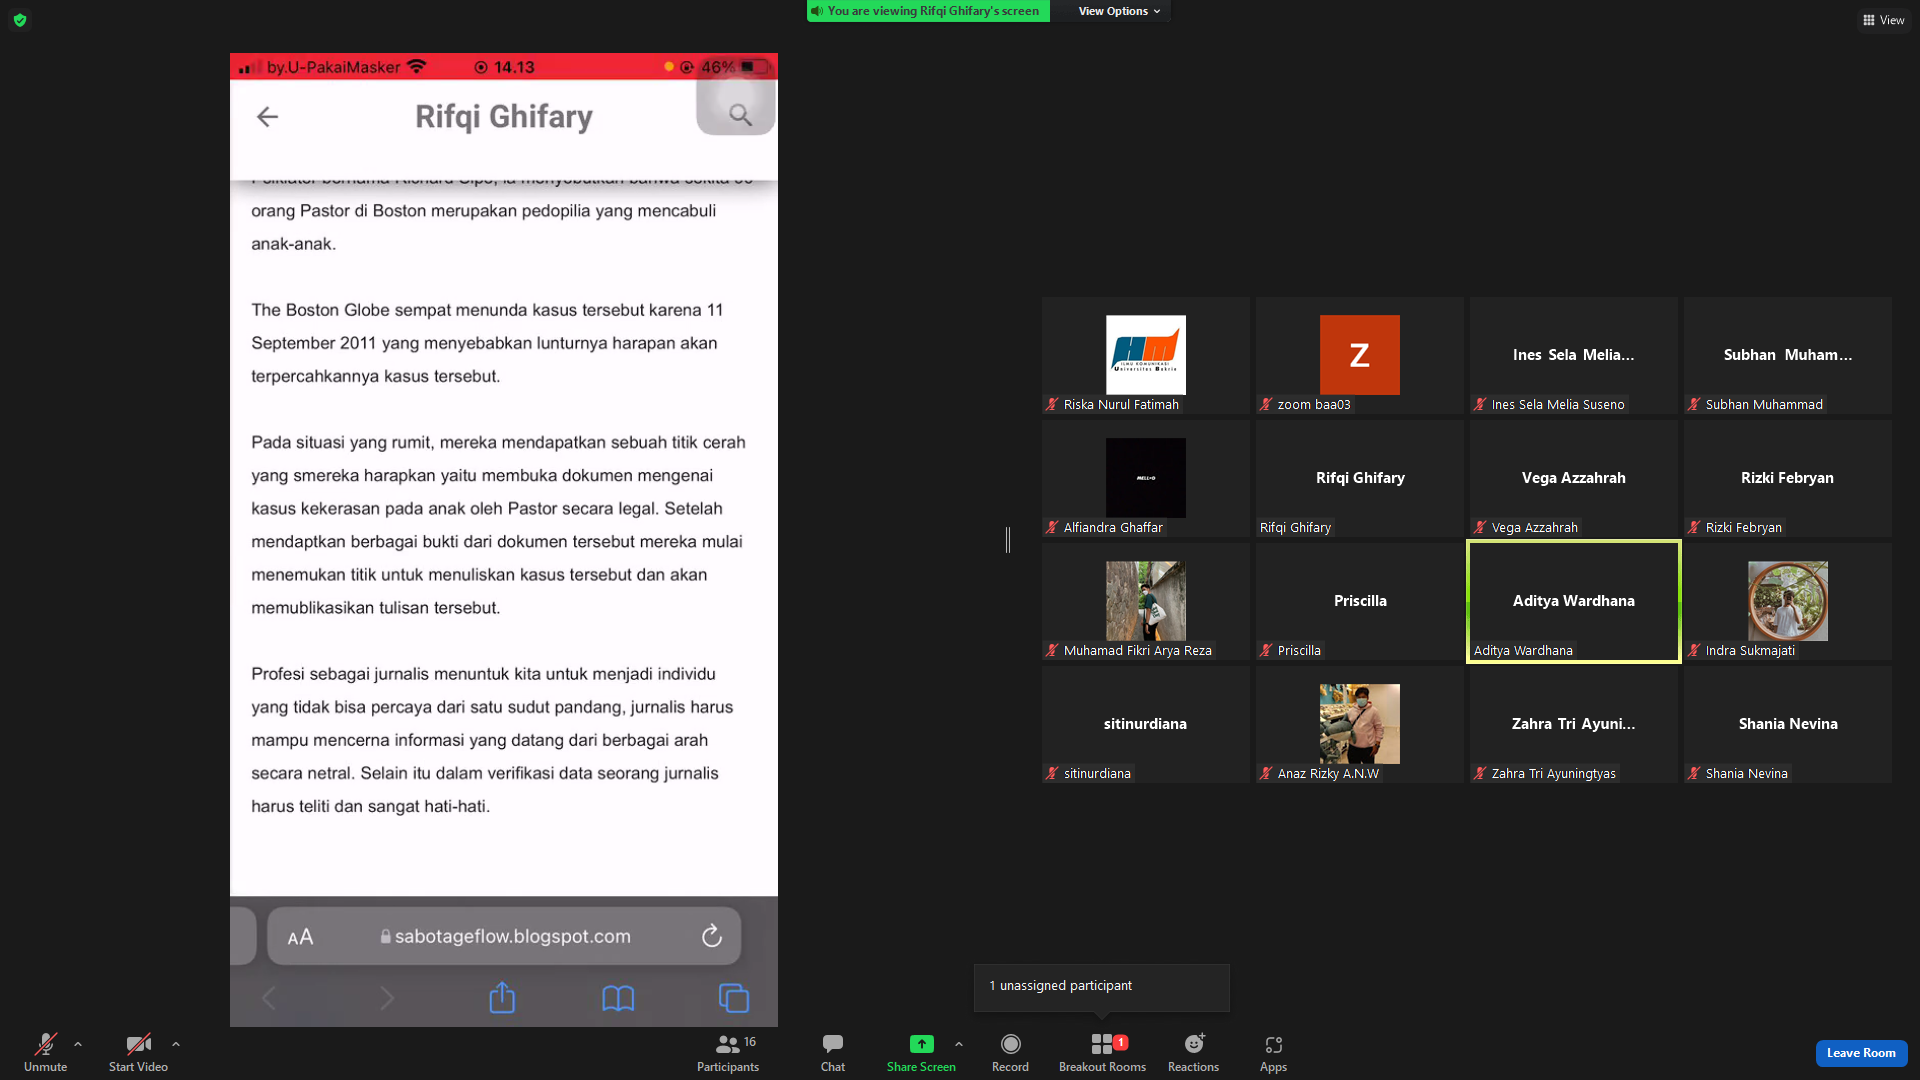Image resolution: width=1920 pixels, height=1080 pixels.
Task: Select Riska Nurul Fatimah video tile
Action: [1145, 355]
